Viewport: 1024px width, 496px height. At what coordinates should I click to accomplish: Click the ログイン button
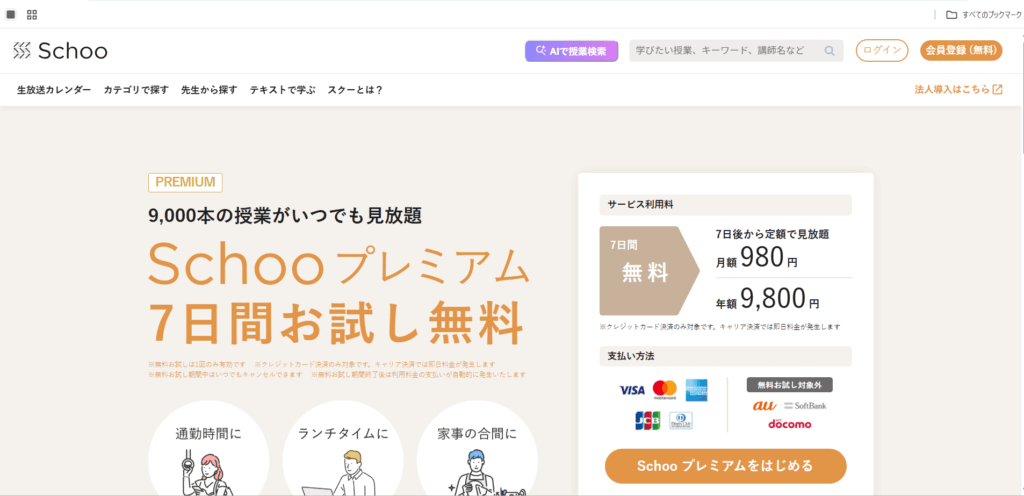(882, 51)
